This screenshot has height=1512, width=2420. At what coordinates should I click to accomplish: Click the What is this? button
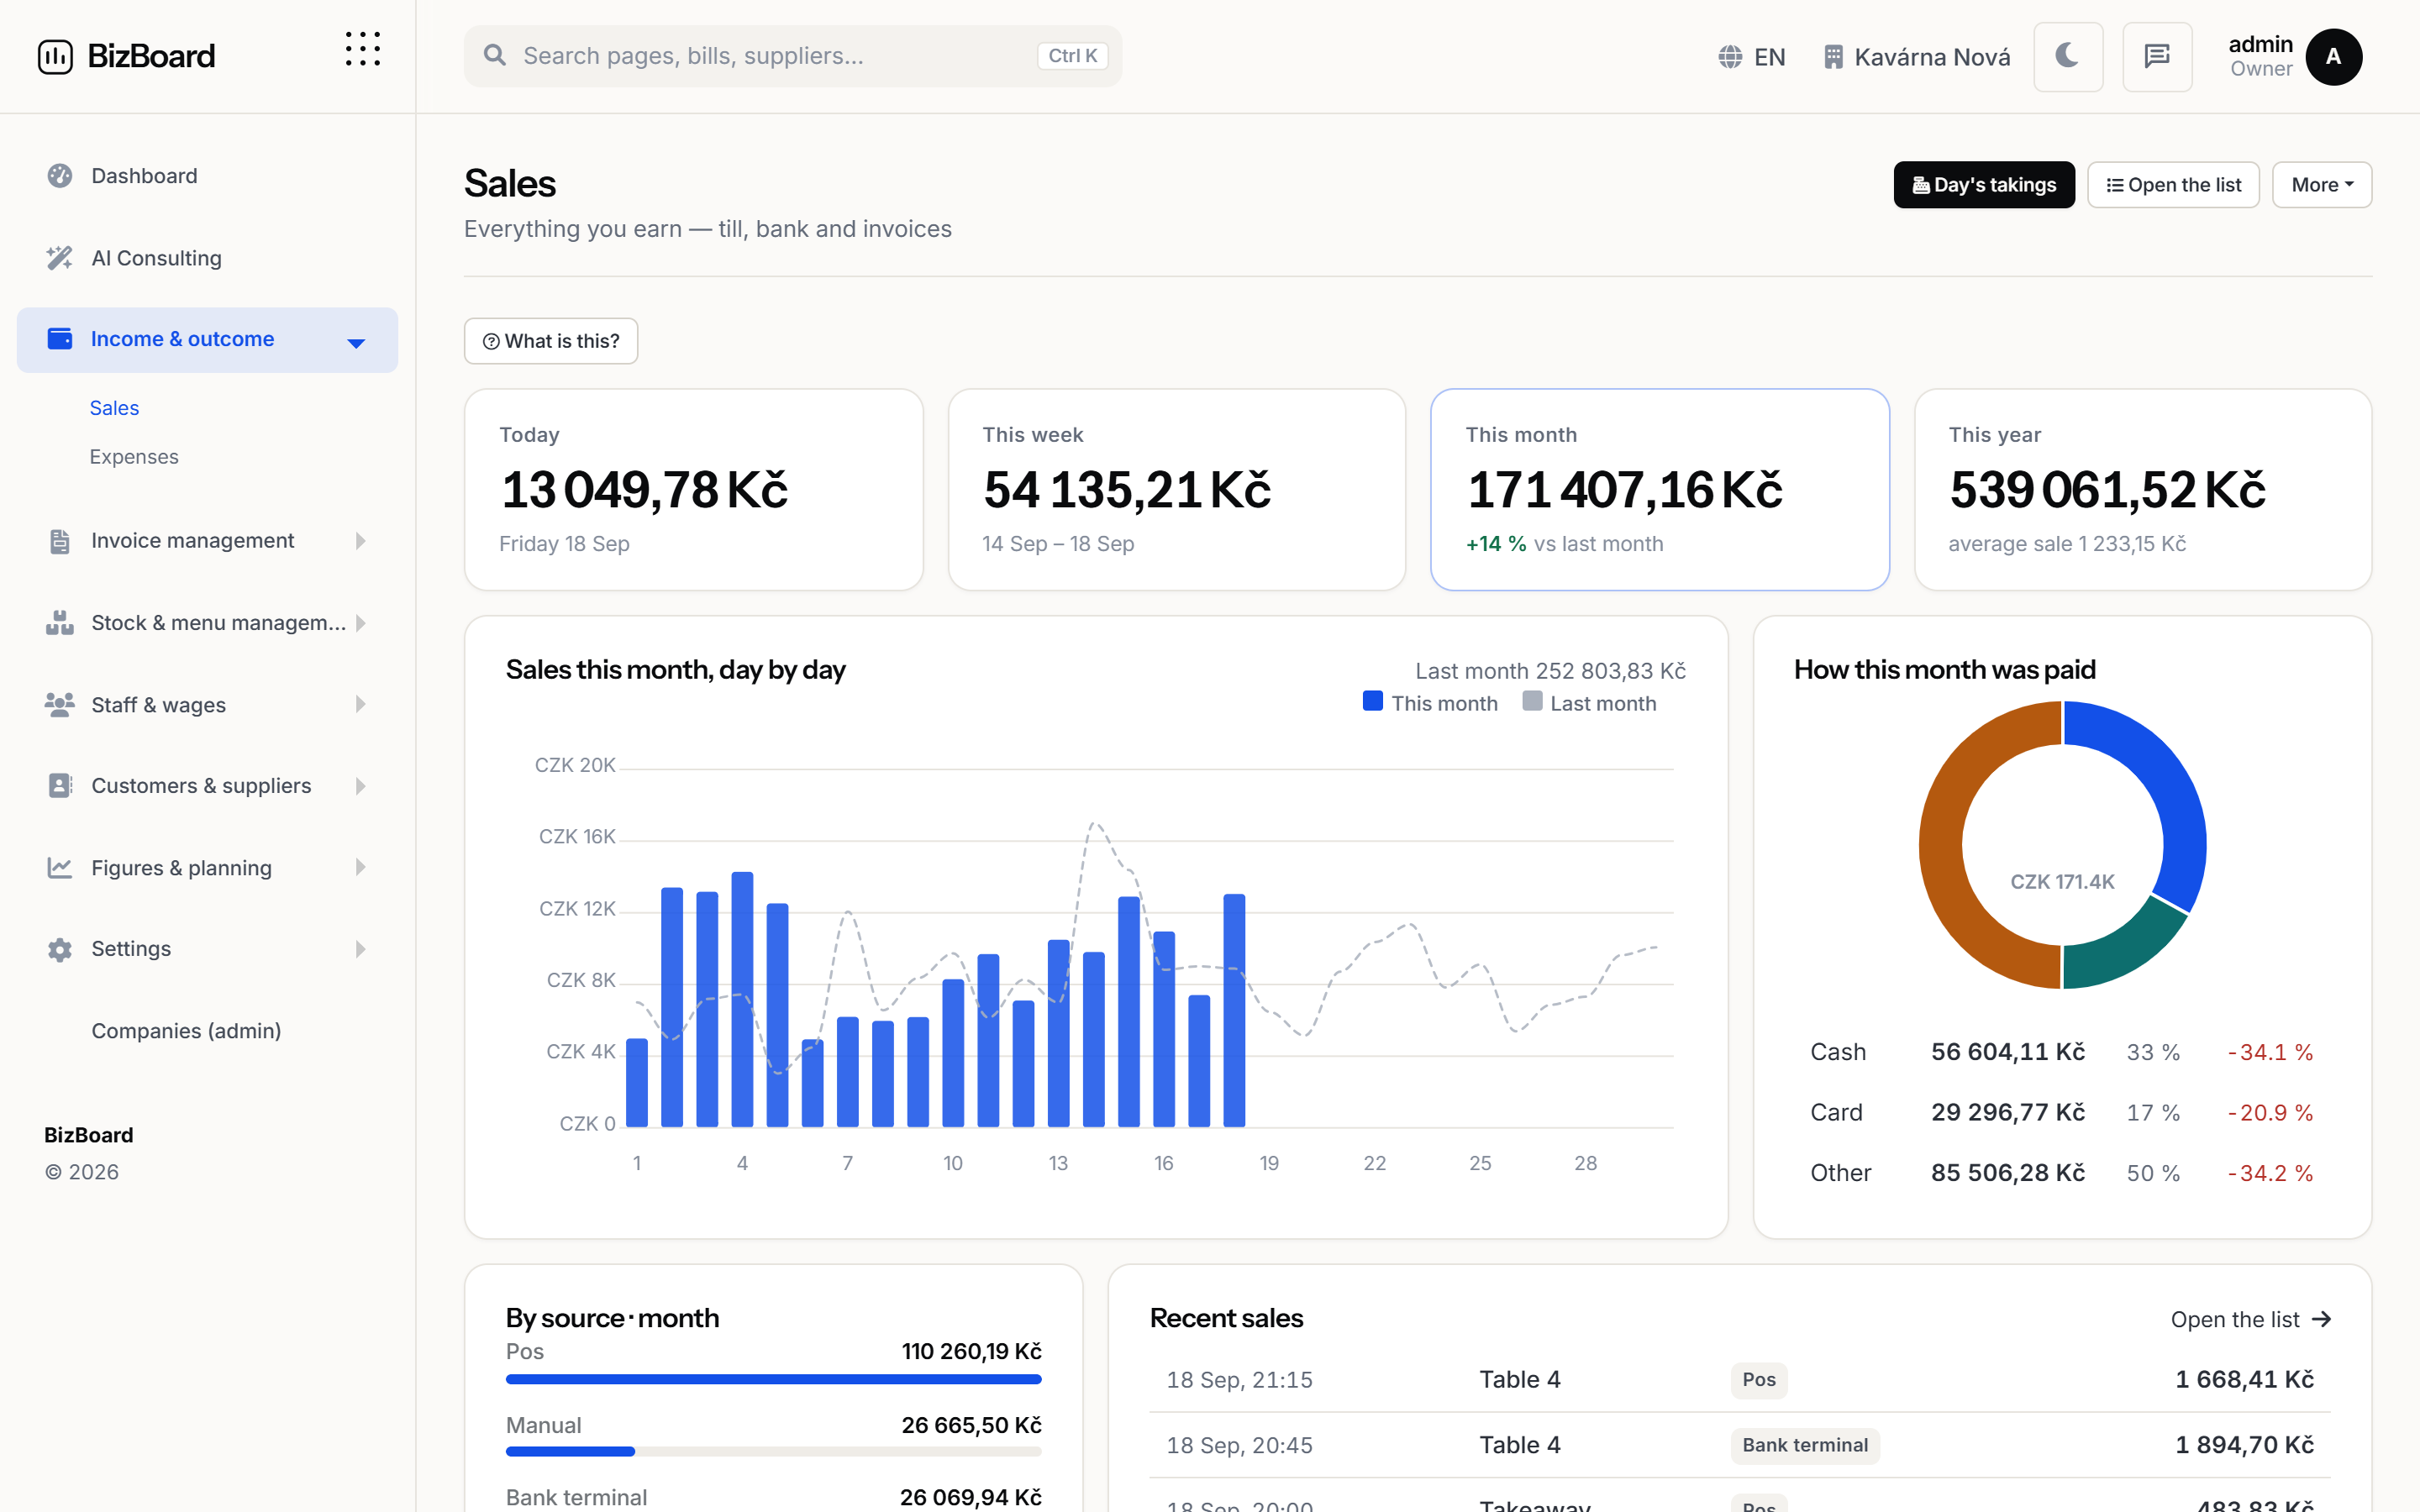(x=551, y=341)
